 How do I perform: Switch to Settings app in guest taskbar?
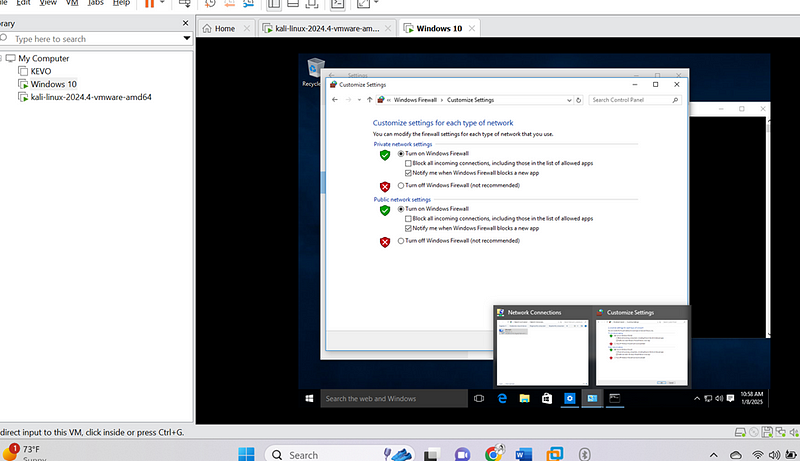569,398
